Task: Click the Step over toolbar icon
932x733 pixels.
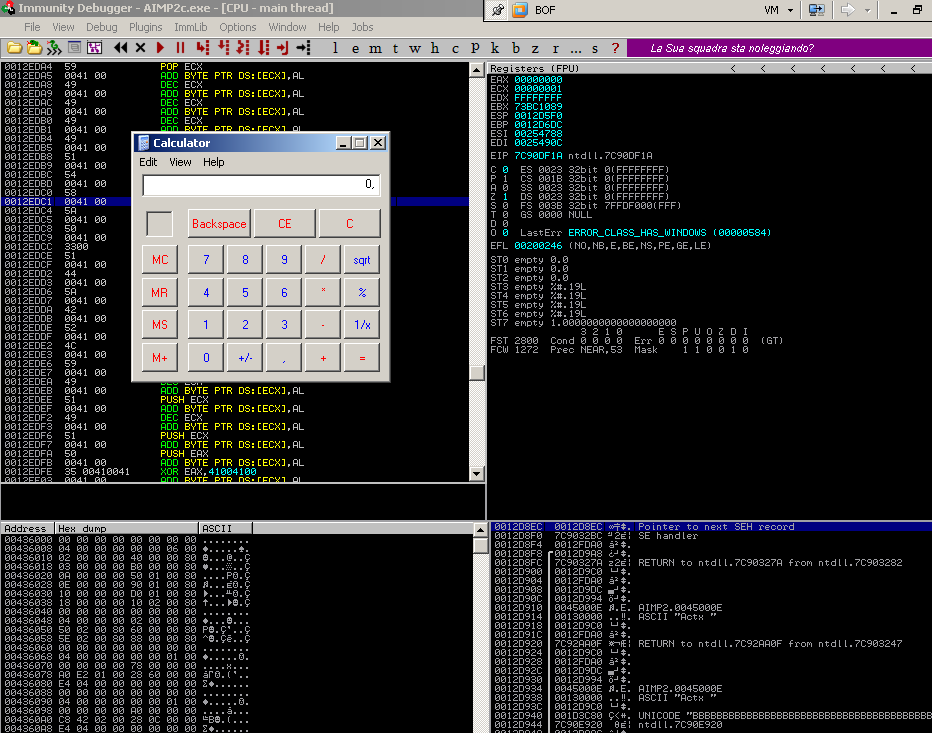Action: pyautogui.click(x=223, y=48)
